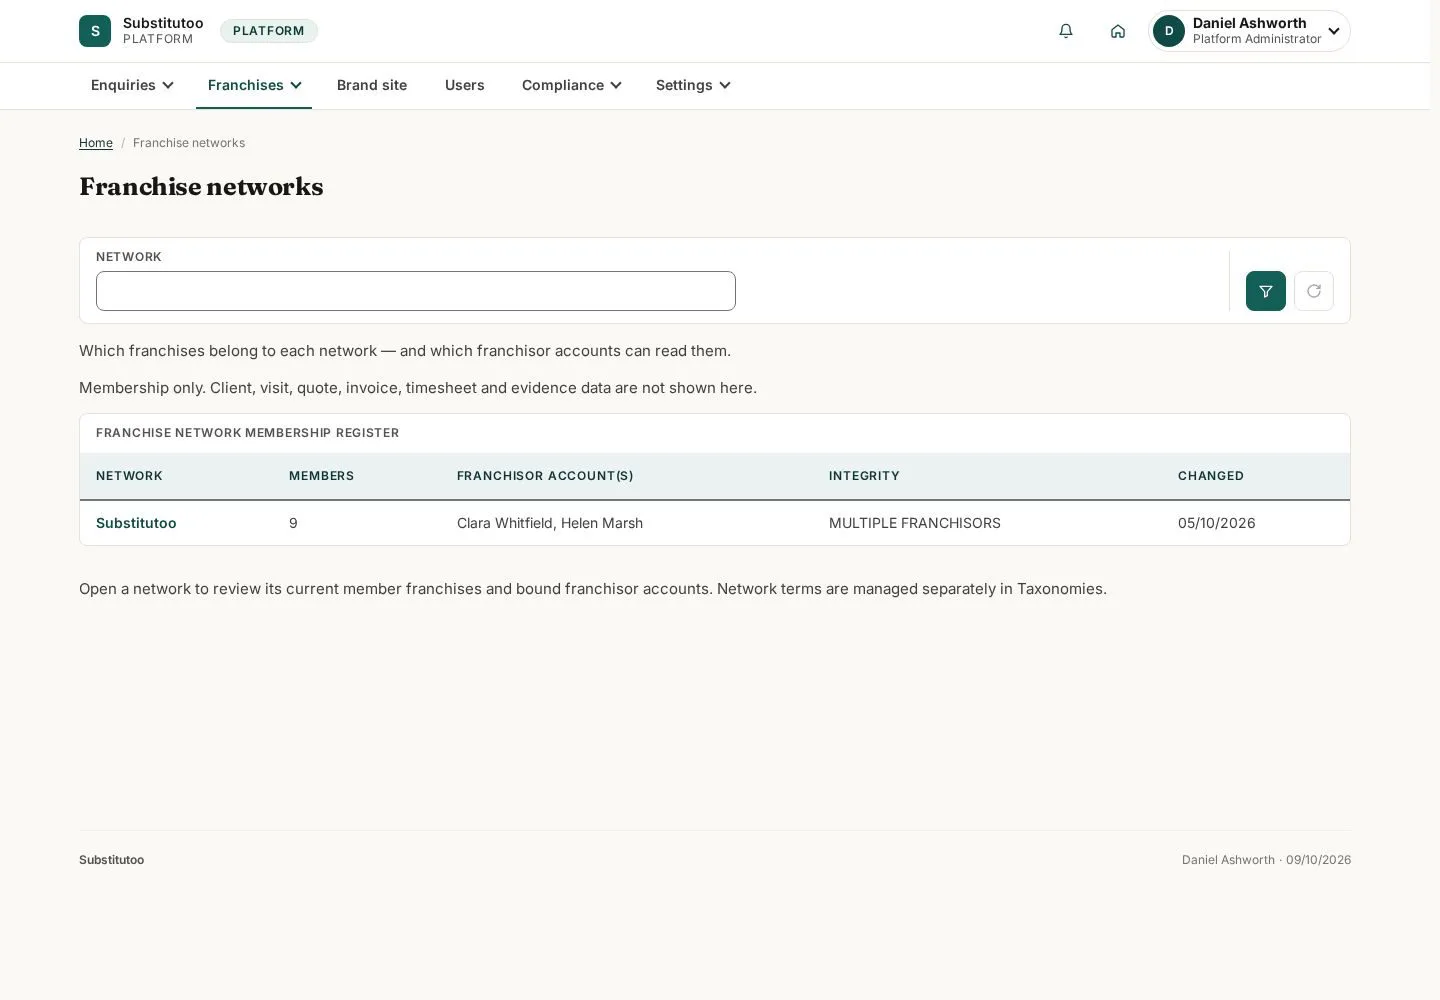Image resolution: width=1440 pixels, height=1000 pixels.
Task: Open the Substitutoo network row link
Action: (136, 523)
